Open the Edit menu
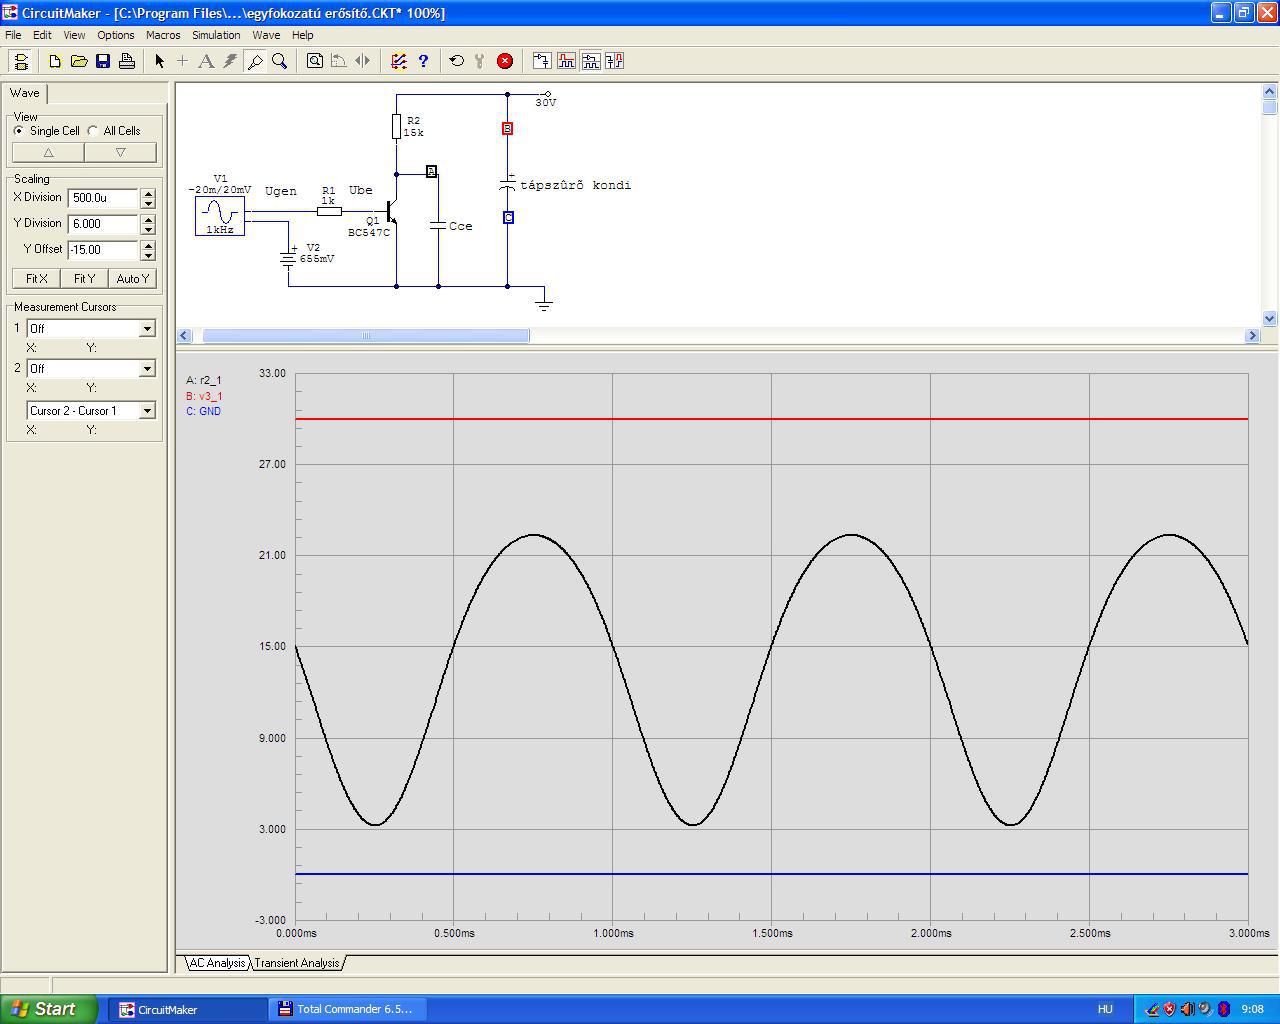 (x=42, y=35)
